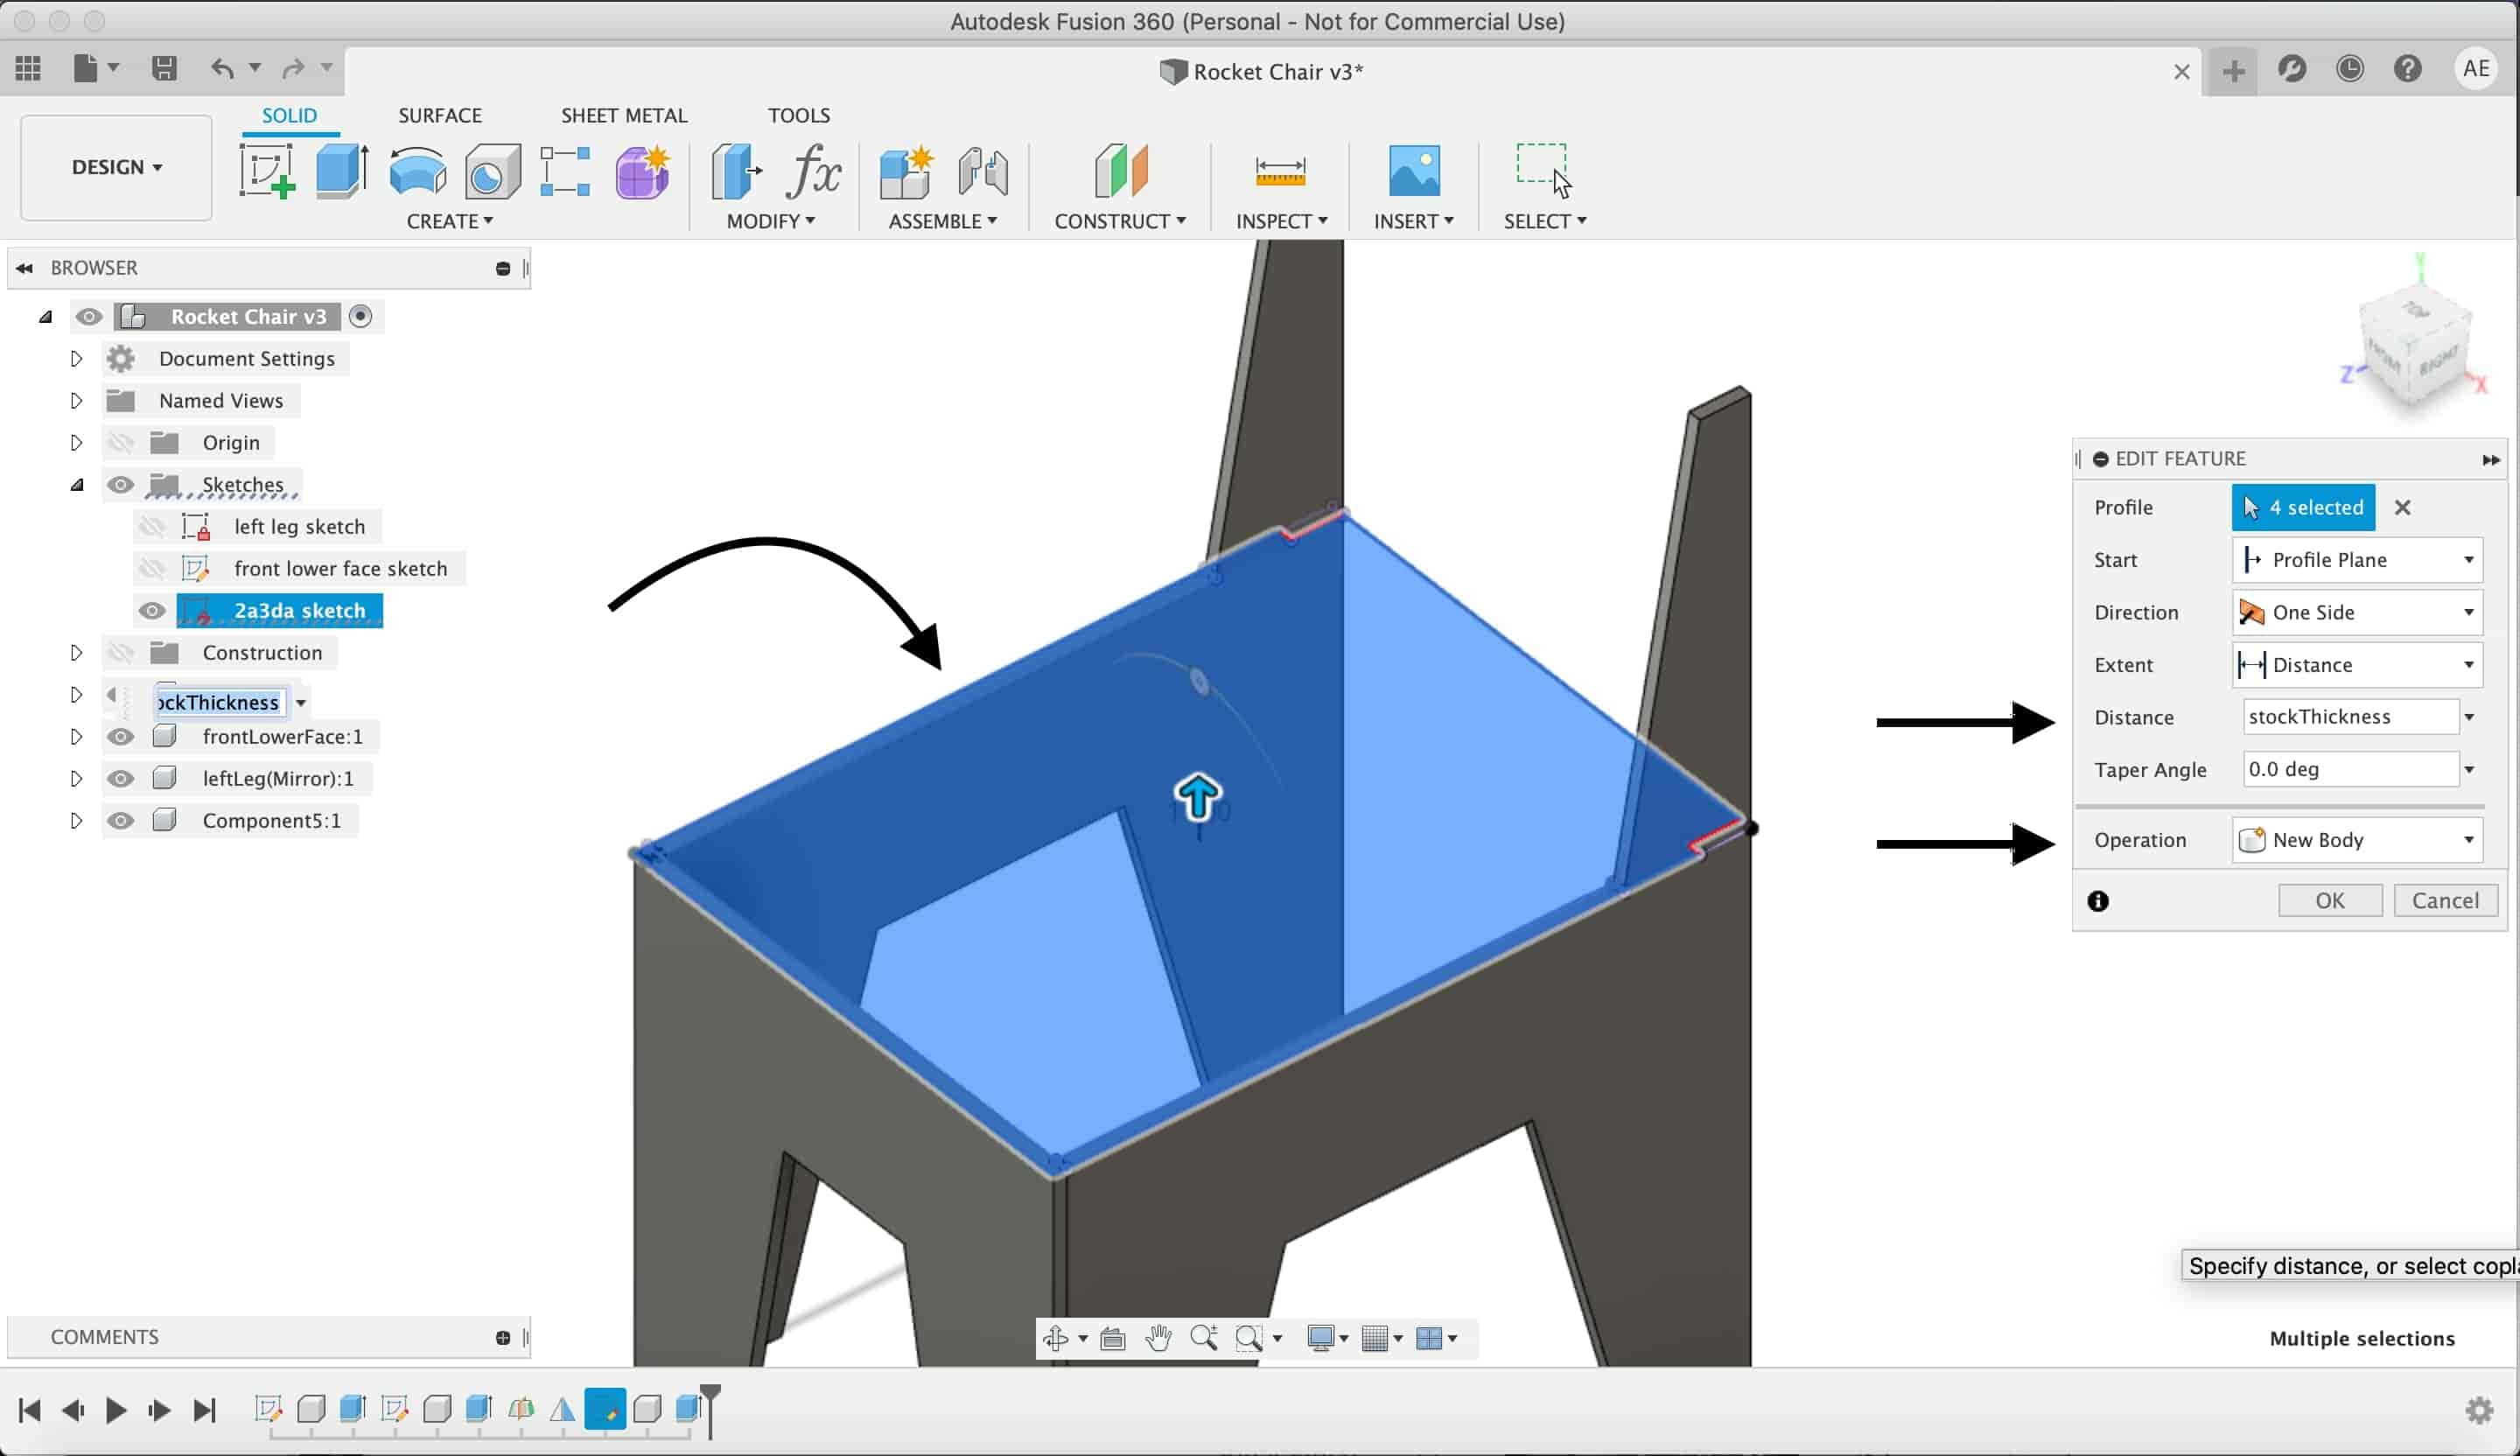Click the Hole tool icon

pyautogui.click(x=492, y=172)
